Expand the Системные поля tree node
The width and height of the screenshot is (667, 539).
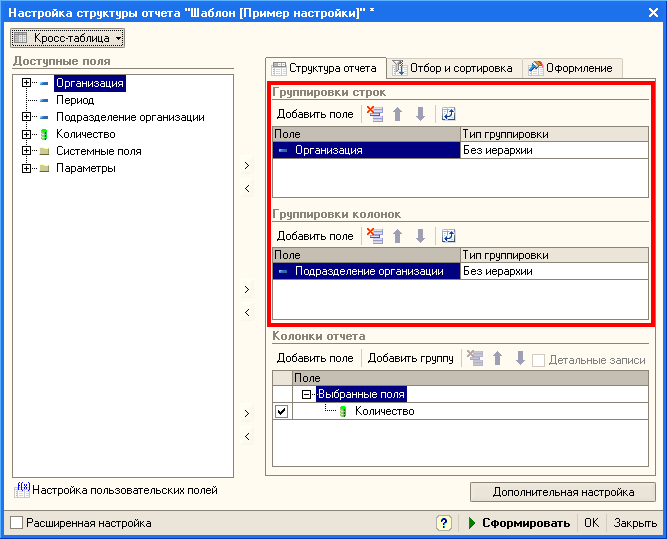coord(27,151)
